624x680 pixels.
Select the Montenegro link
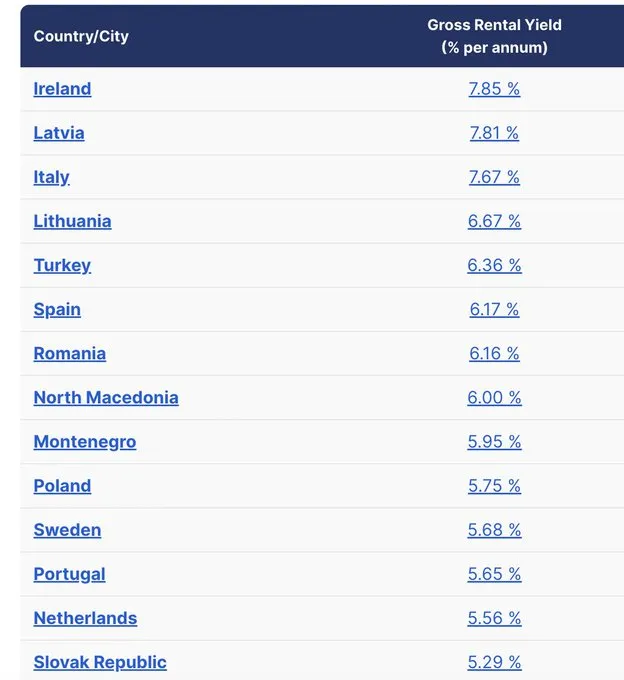(85, 442)
